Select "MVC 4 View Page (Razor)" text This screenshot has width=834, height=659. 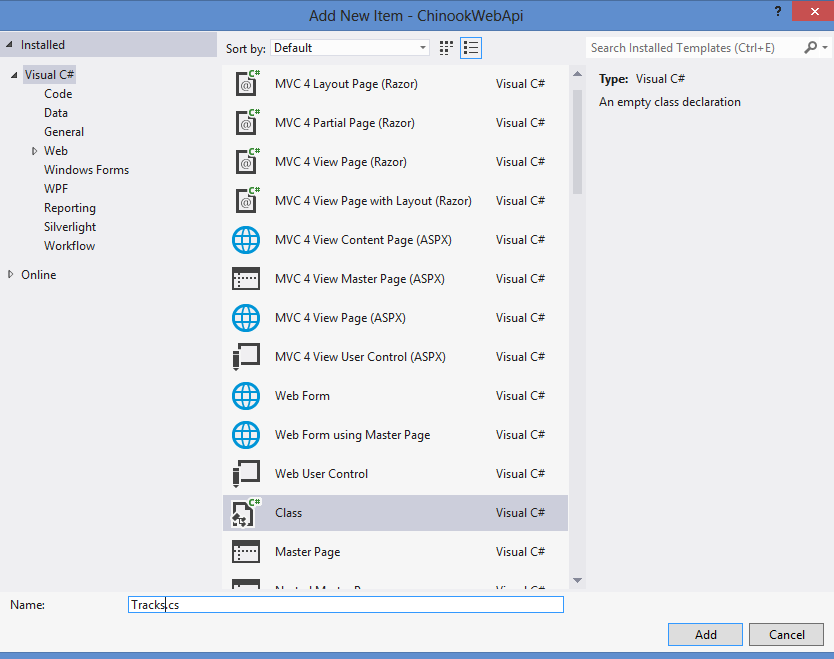(x=341, y=162)
